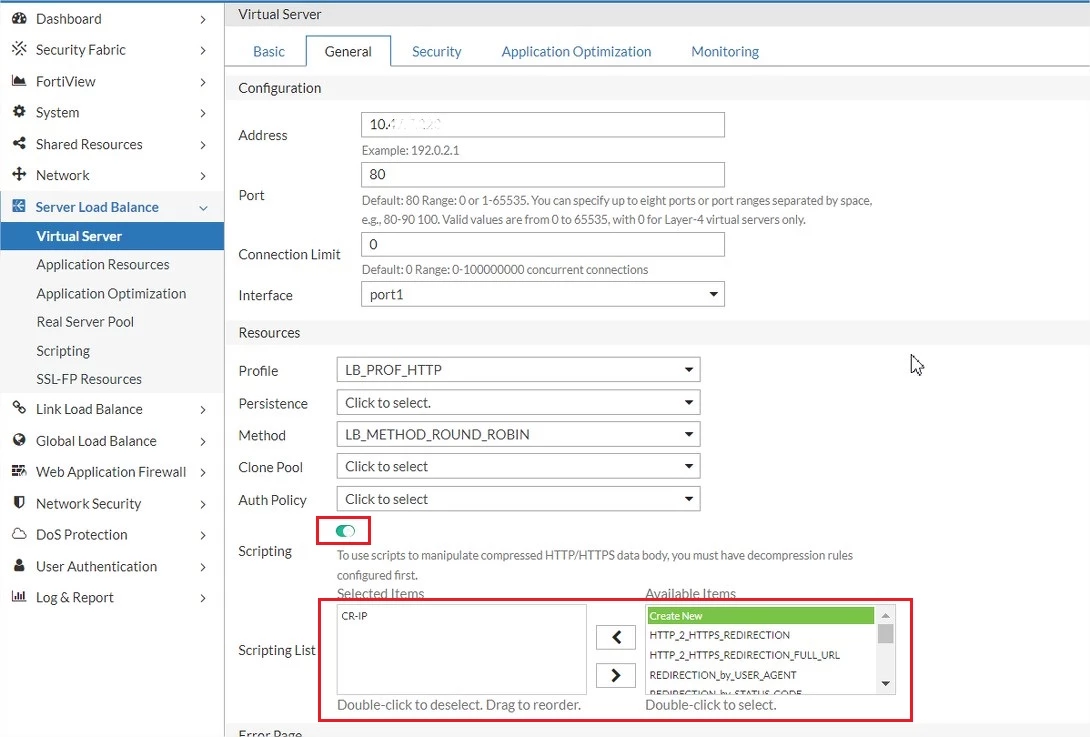1090x737 pixels.
Task: Click the System gear icon
Action: point(19,112)
